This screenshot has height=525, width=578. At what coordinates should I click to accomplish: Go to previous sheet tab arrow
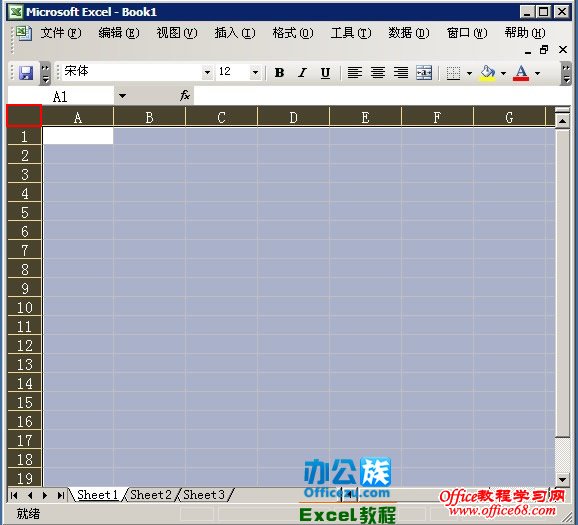point(30,495)
